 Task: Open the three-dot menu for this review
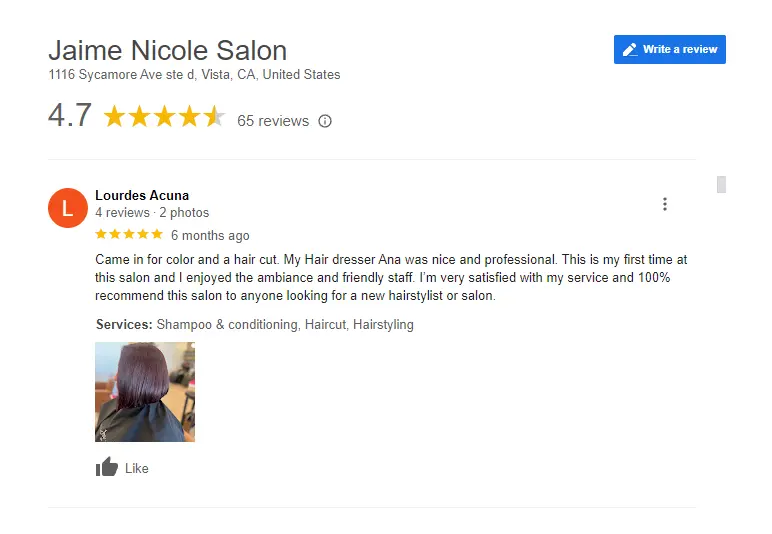[x=665, y=204]
